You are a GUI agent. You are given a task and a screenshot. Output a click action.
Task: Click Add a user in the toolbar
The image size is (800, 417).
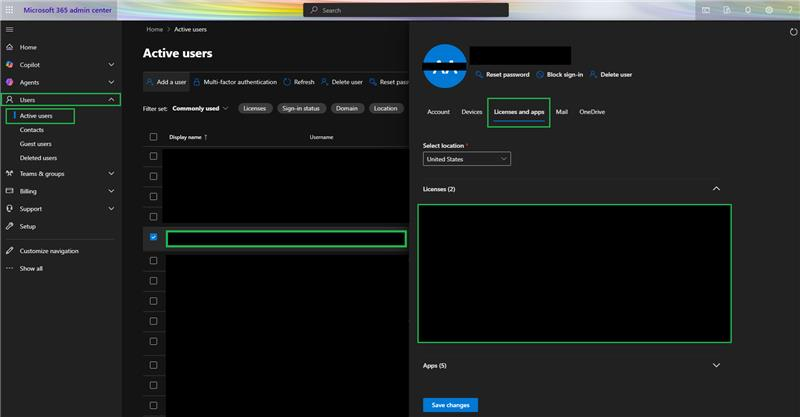point(166,82)
